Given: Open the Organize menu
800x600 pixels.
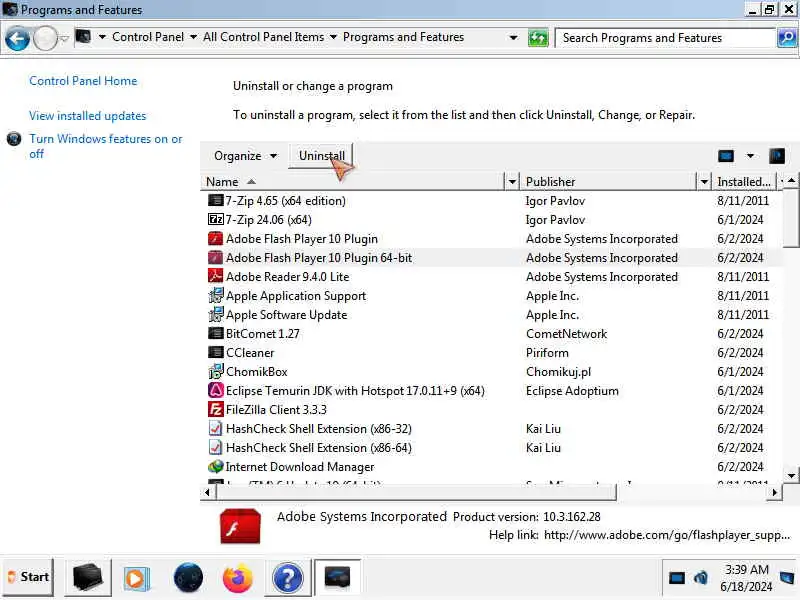Looking at the screenshot, I should [245, 156].
